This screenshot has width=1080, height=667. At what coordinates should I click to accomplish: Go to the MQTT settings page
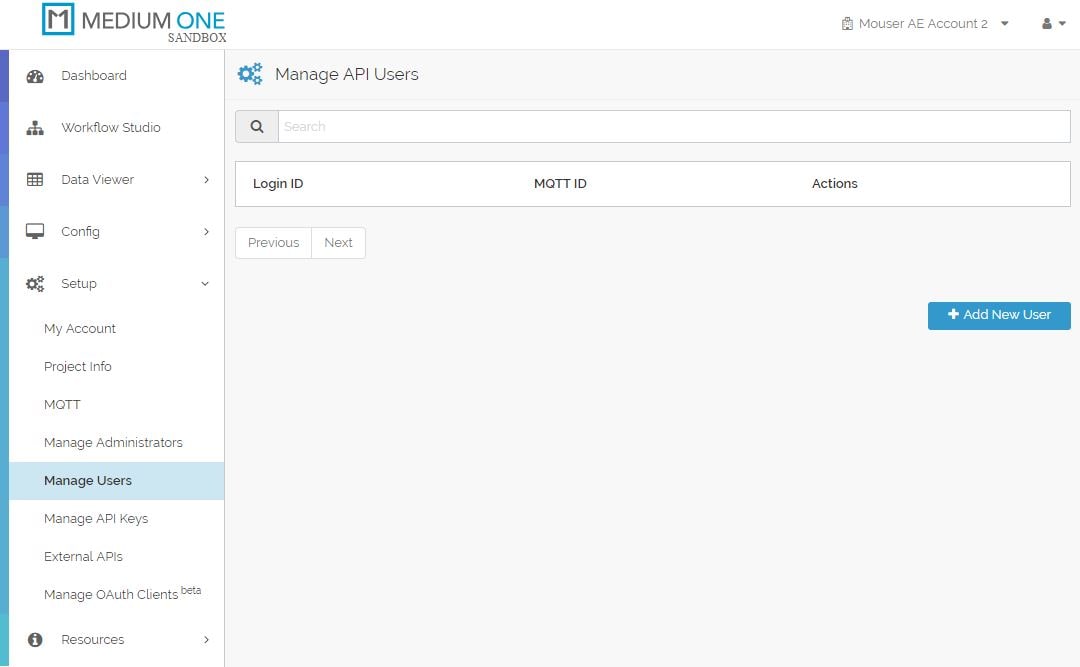[x=63, y=404]
